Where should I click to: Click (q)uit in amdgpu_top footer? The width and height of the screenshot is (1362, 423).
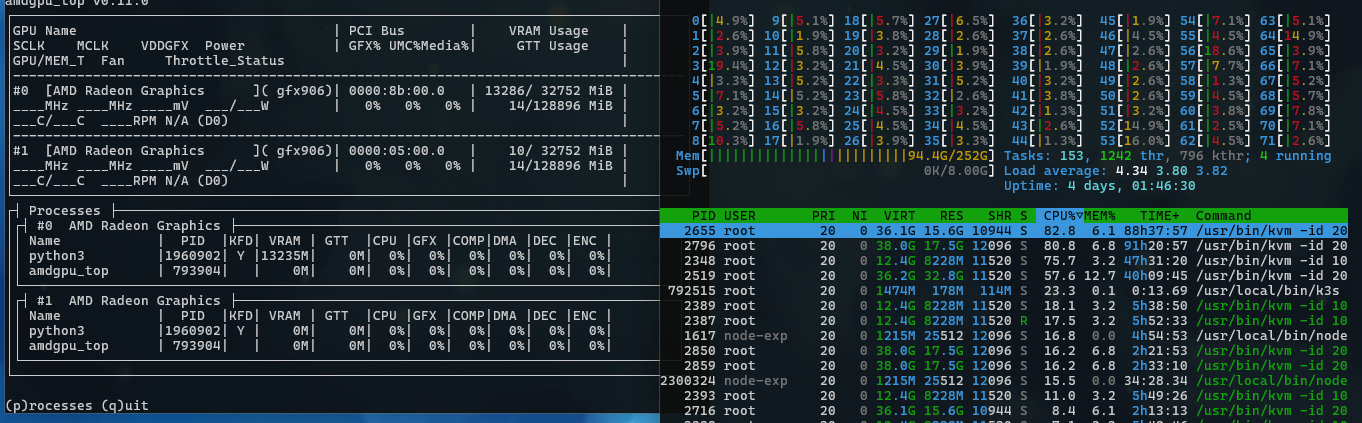[125, 405]
